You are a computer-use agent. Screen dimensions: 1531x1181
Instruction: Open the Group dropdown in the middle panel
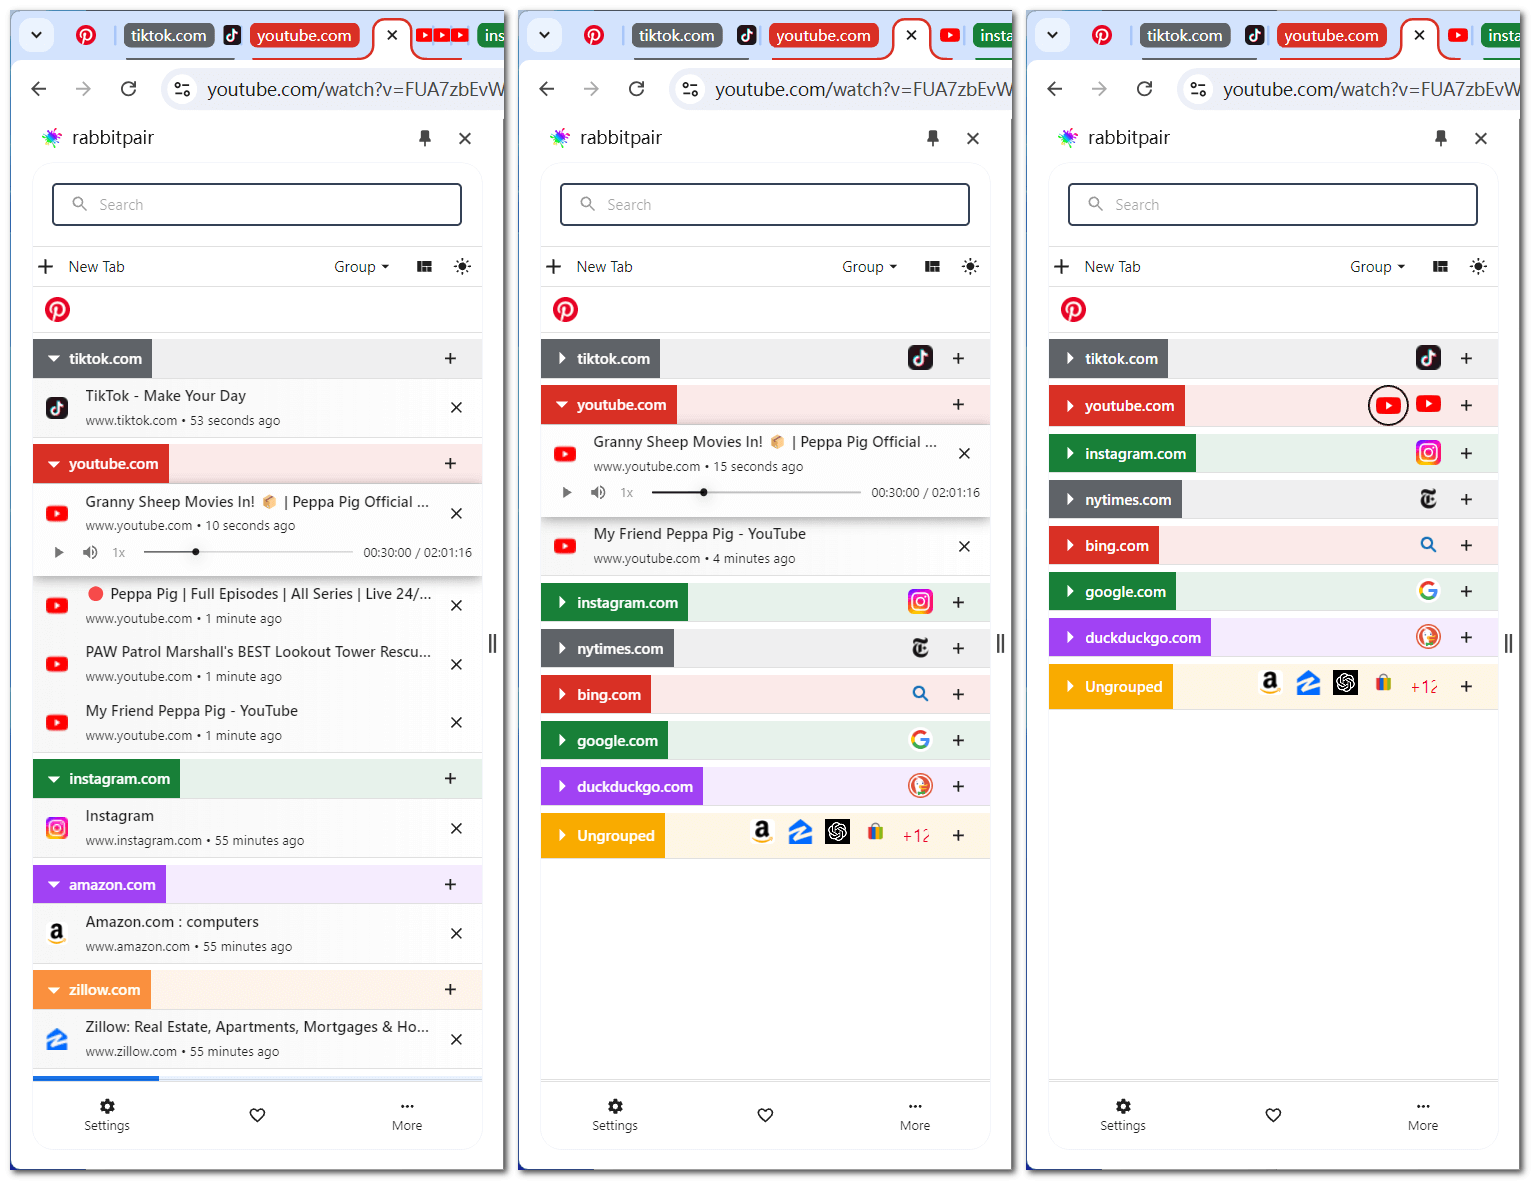pyautogui.click(x=869, y=267)
